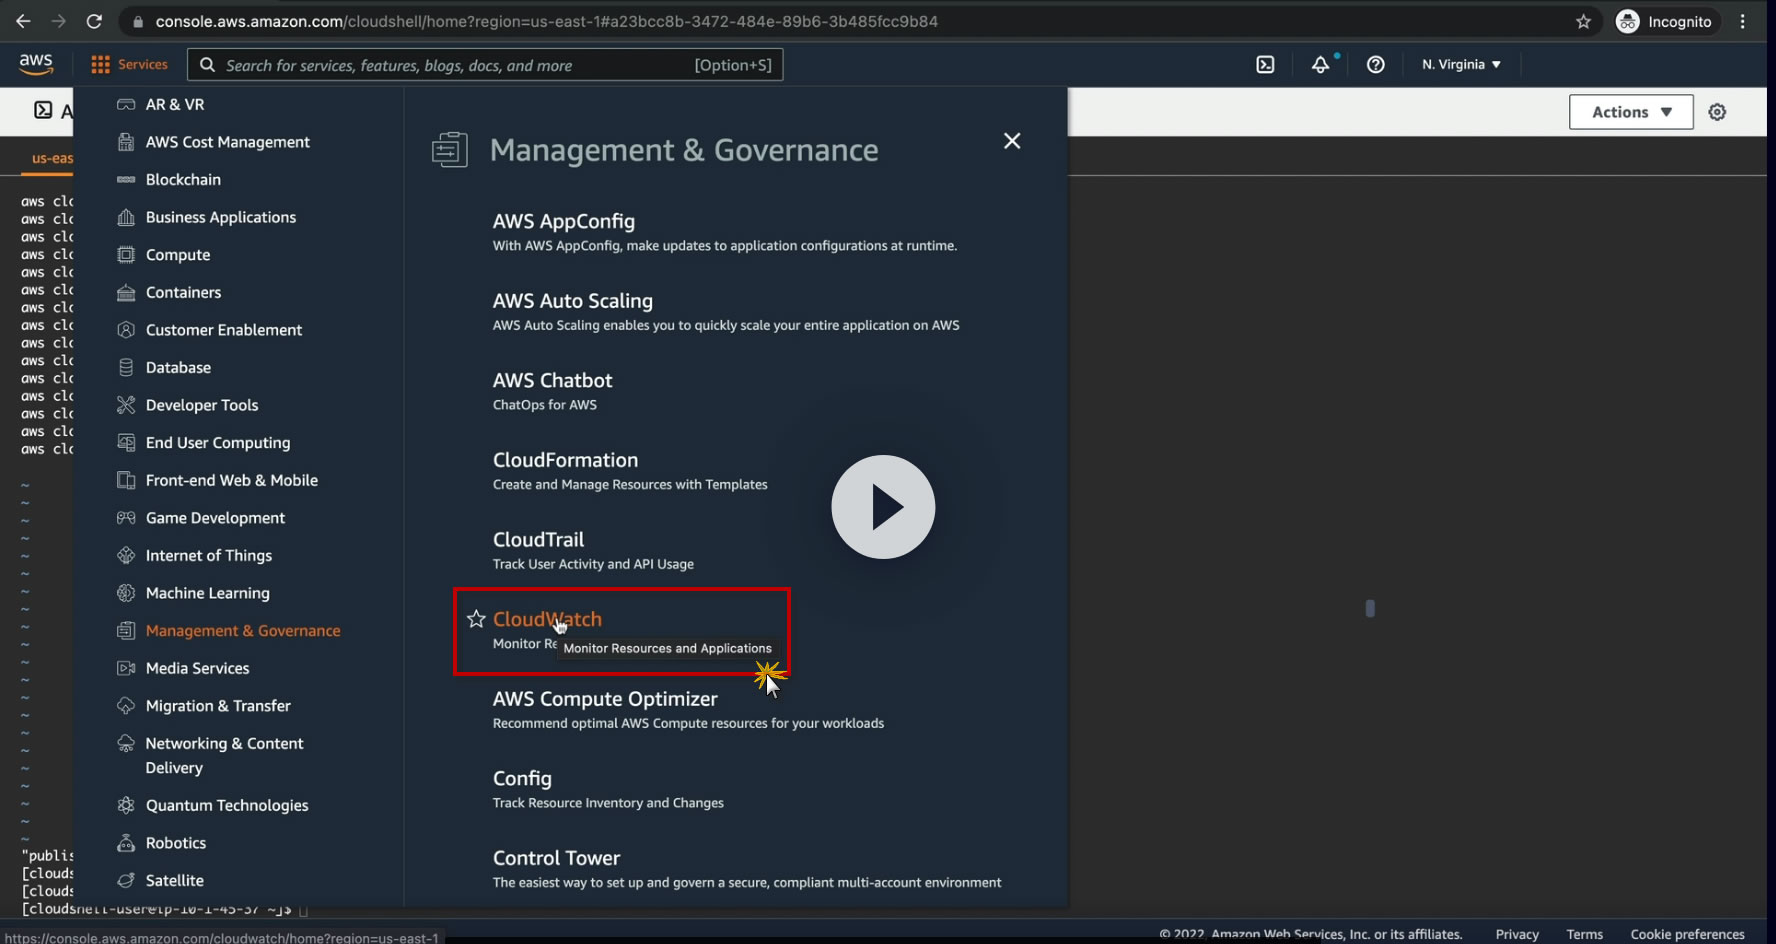Select Satellite category
This screenshot has height=944, width=1776.
coord(175,881)
